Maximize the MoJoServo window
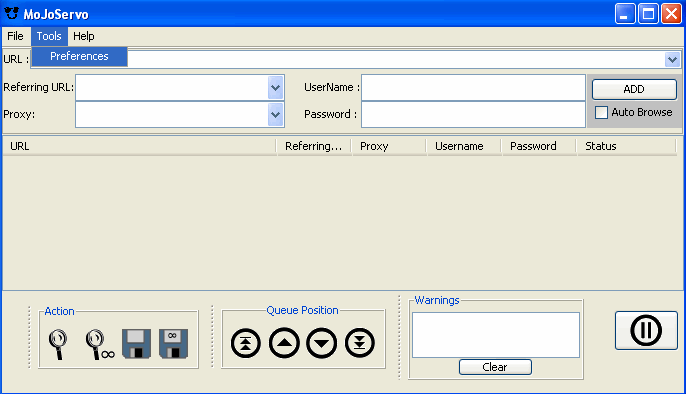This screenshot has width=686, height=394. 648,14
